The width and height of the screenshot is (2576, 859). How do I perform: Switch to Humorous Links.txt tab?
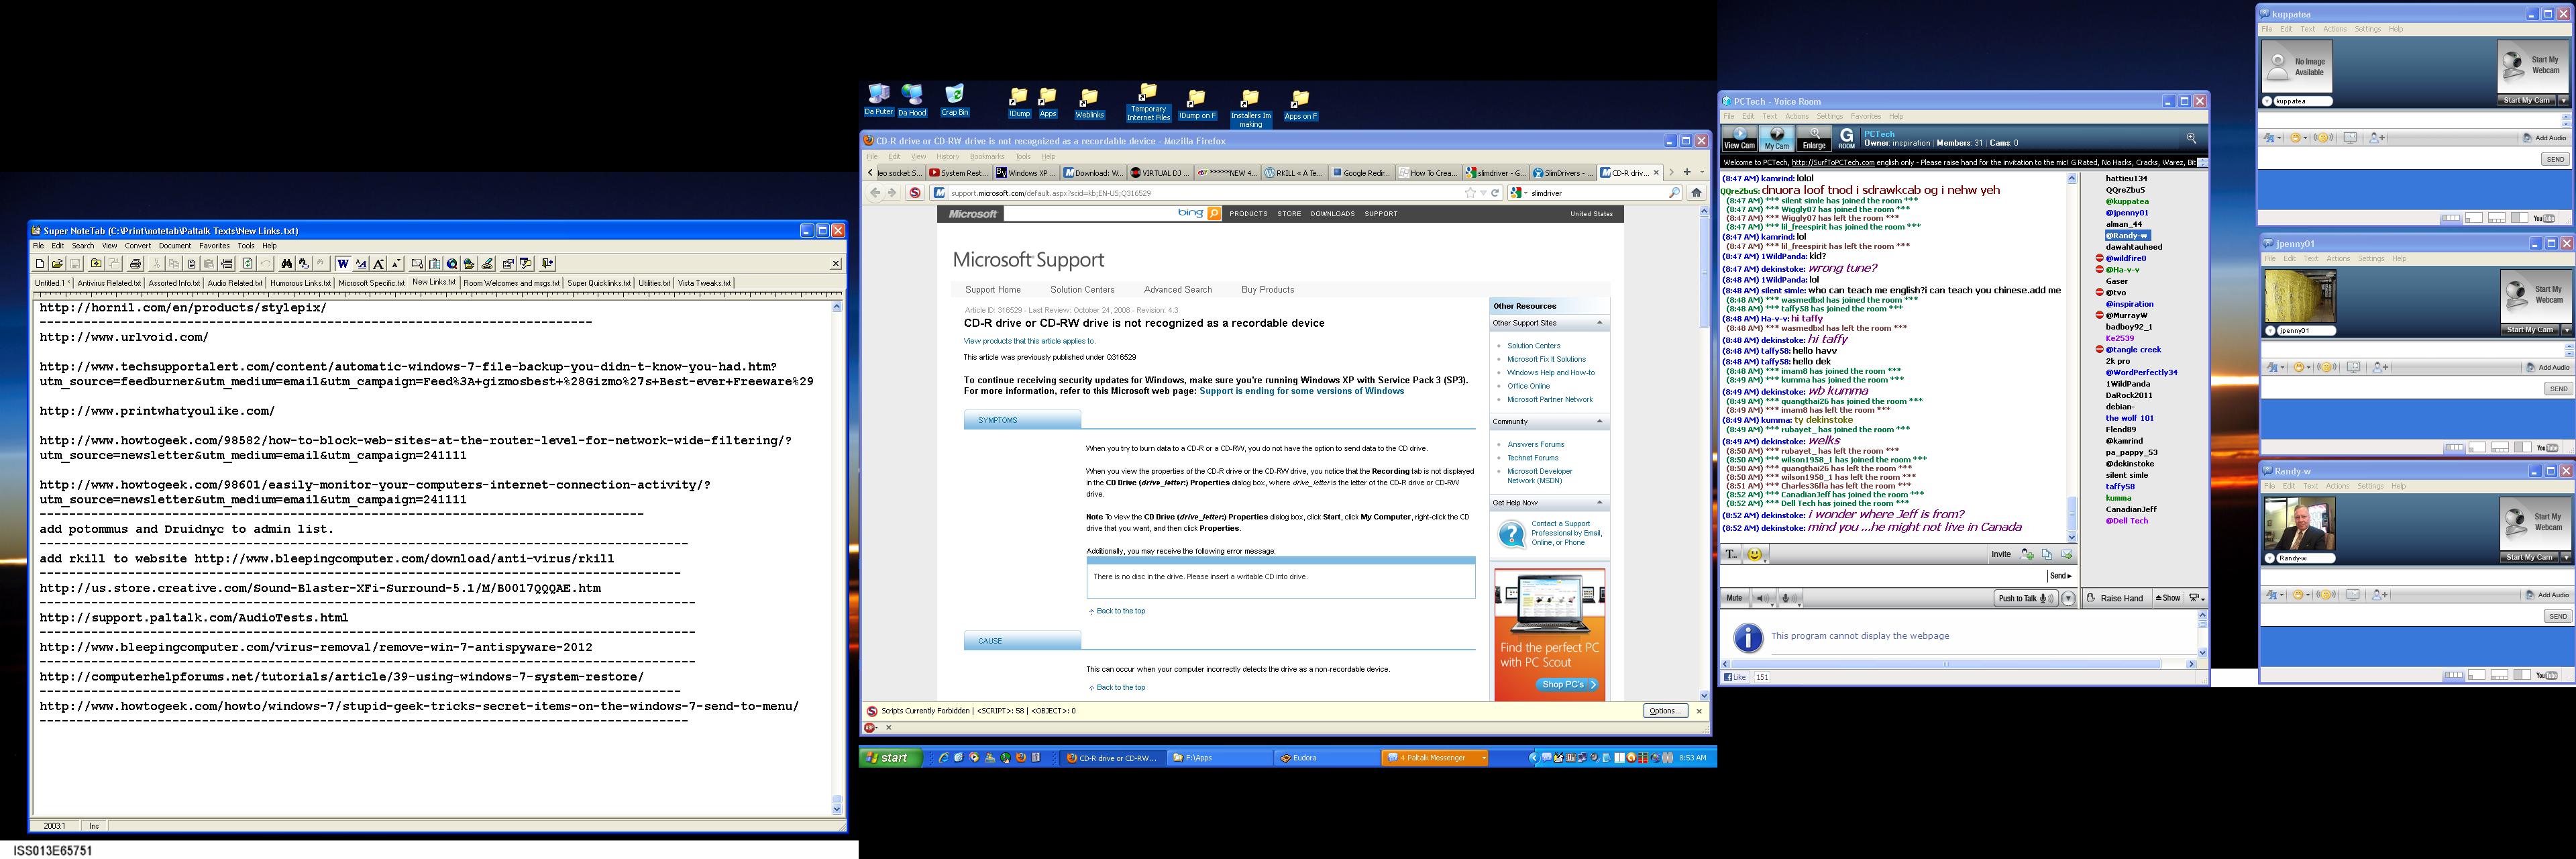coord(300,283)
